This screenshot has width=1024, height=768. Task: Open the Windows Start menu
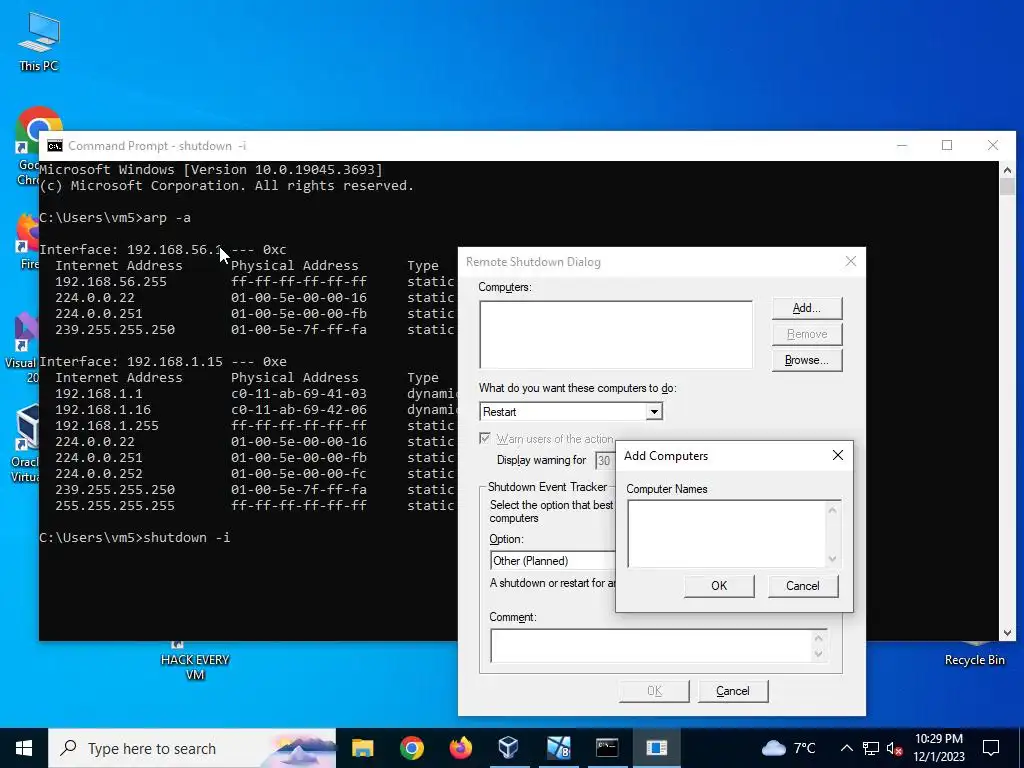pyautogui.click(x=24, y=748)
